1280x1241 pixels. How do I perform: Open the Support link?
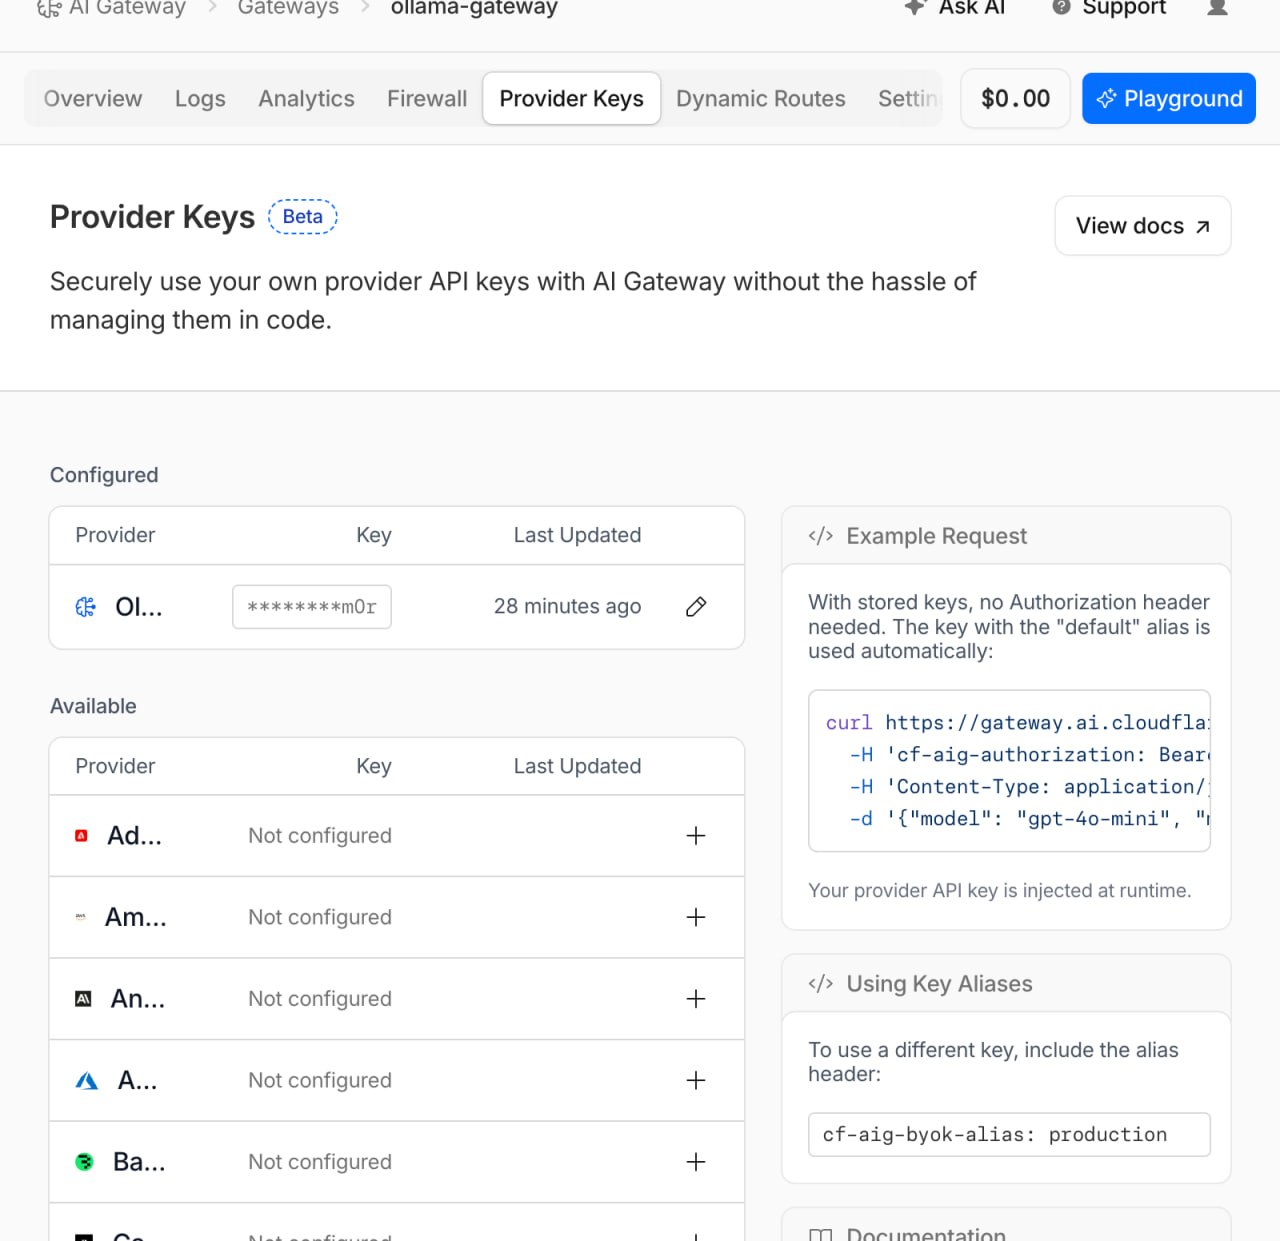click(1109, 8)
